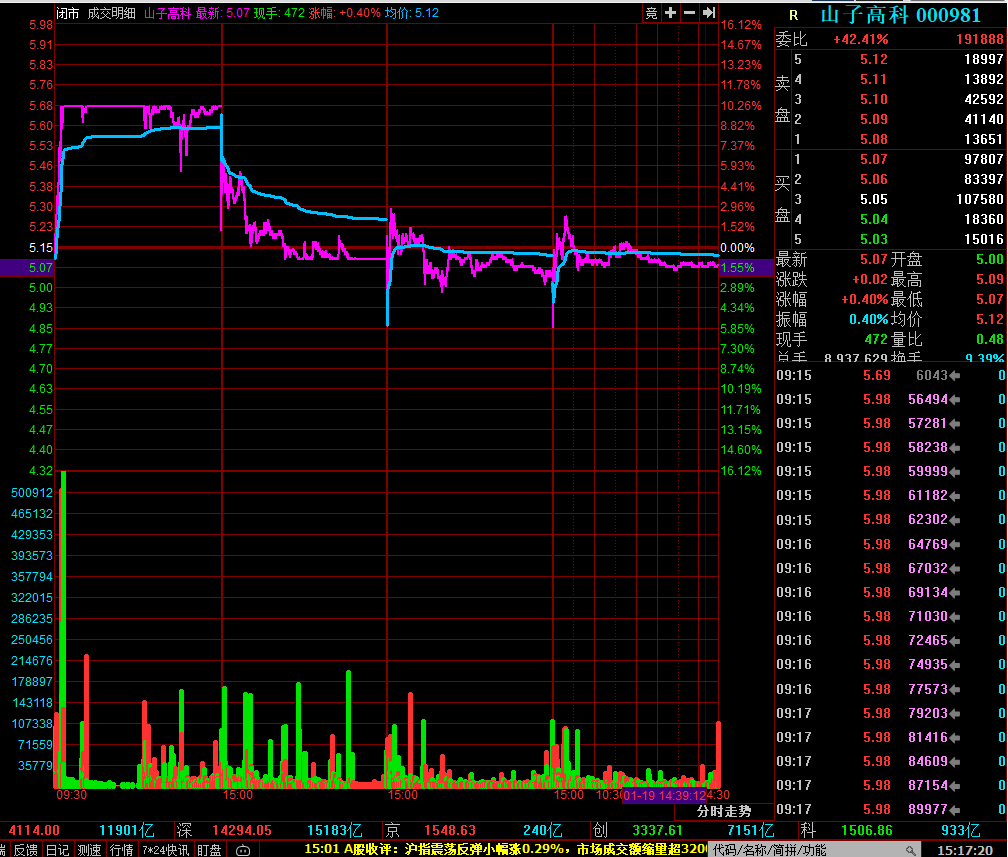Screen dimensions: 1008x857
Task: Click buy level 3 price 5.05
Action: pyautogui.click(x=874, y=199)
